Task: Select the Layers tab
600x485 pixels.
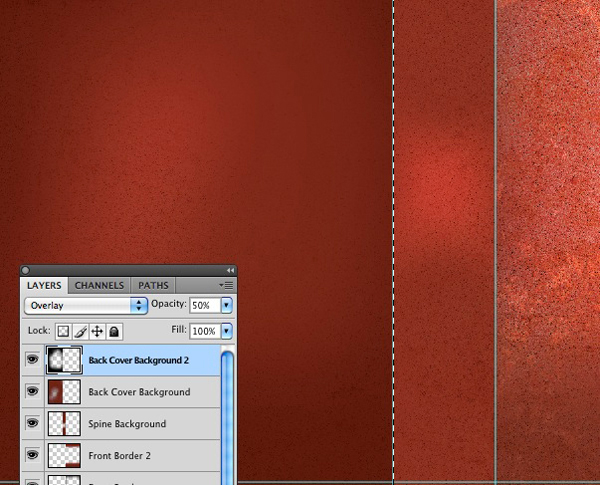Action: coord(44,286)
